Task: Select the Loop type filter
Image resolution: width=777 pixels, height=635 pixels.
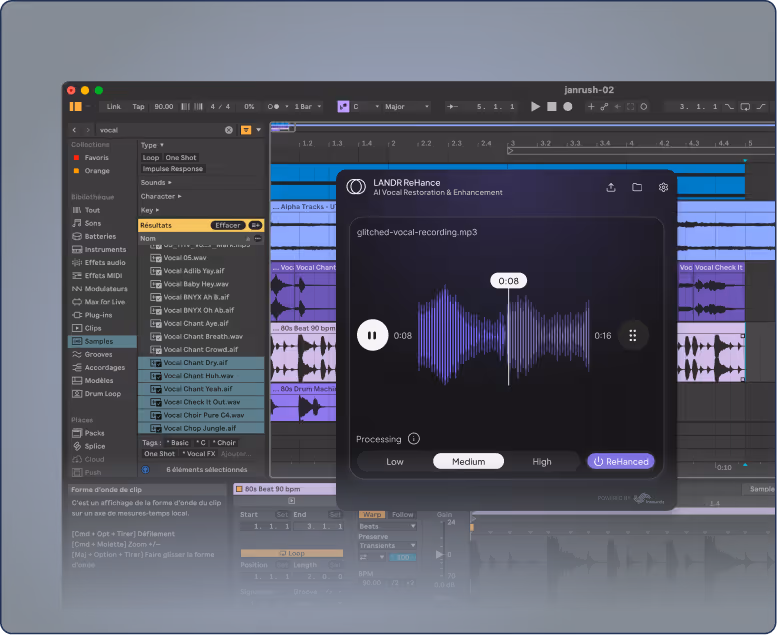Action: coord(151,158)
